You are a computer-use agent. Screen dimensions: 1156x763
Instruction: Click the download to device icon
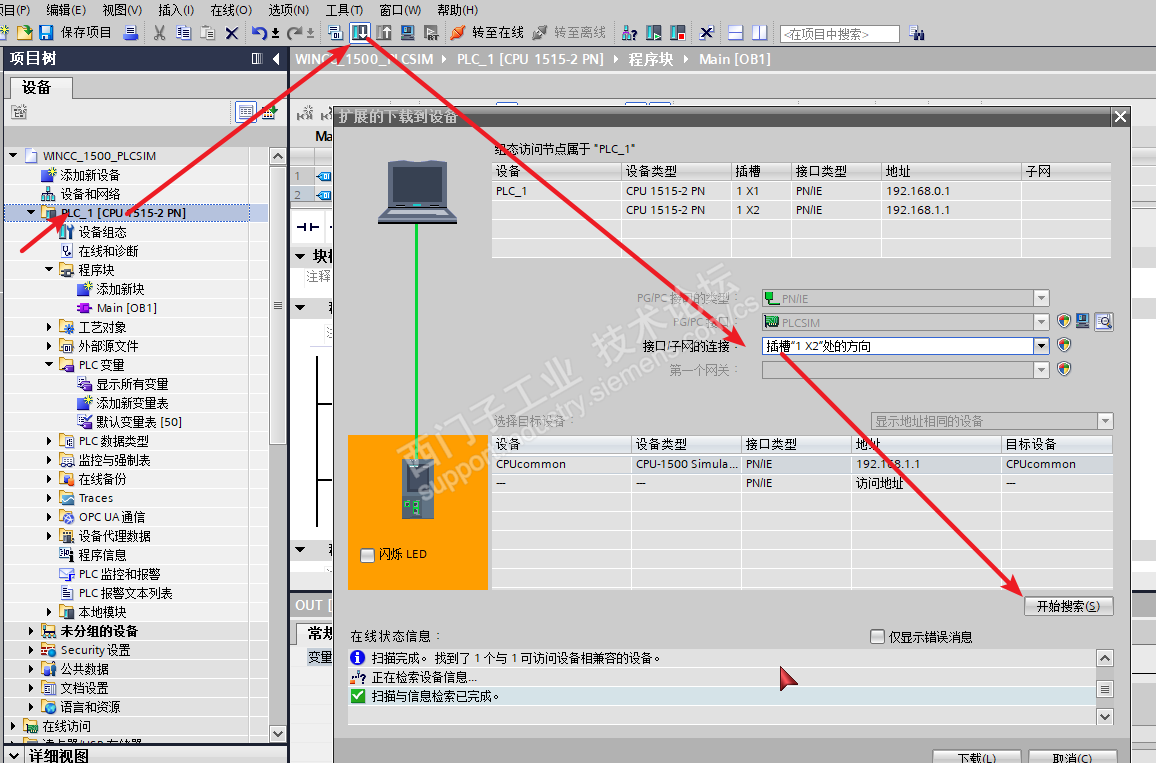[360, 32]
